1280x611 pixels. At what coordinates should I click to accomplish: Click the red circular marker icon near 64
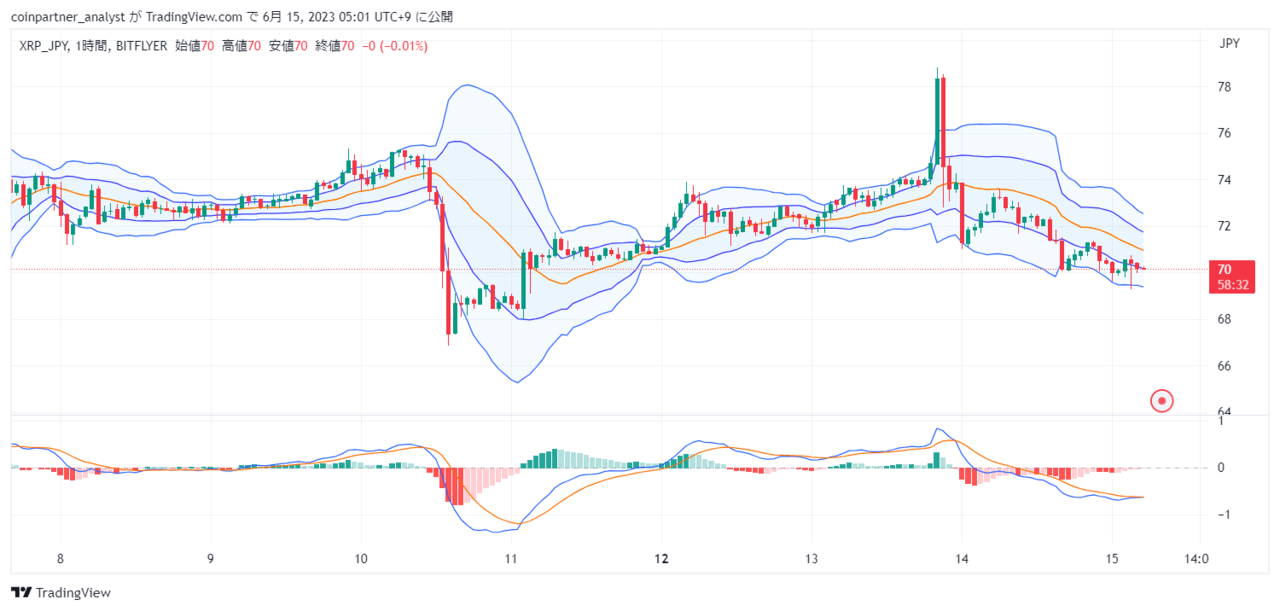pos(1162,401)
